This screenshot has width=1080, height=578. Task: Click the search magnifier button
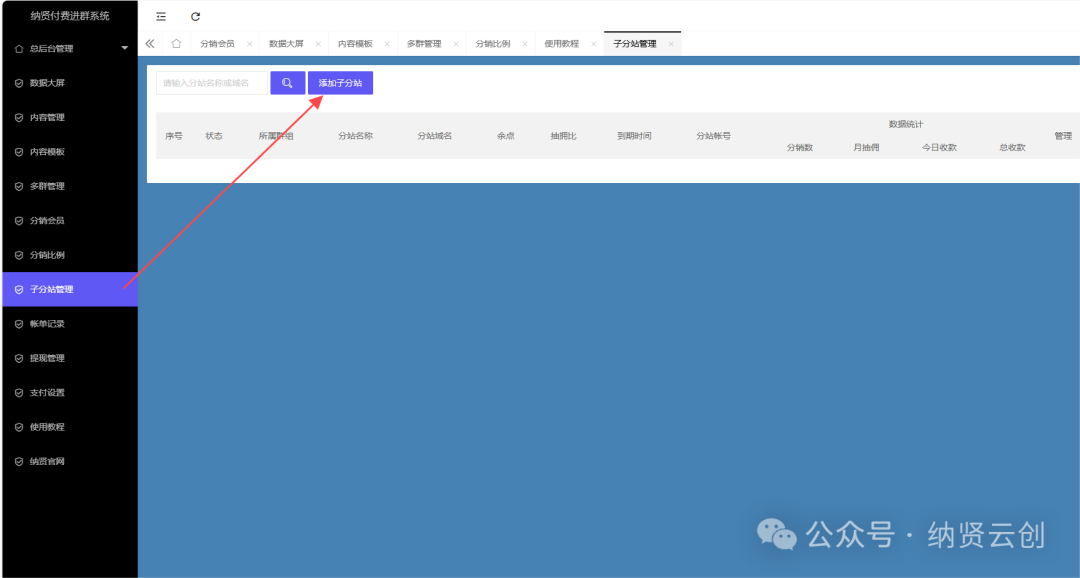(287, 83)
